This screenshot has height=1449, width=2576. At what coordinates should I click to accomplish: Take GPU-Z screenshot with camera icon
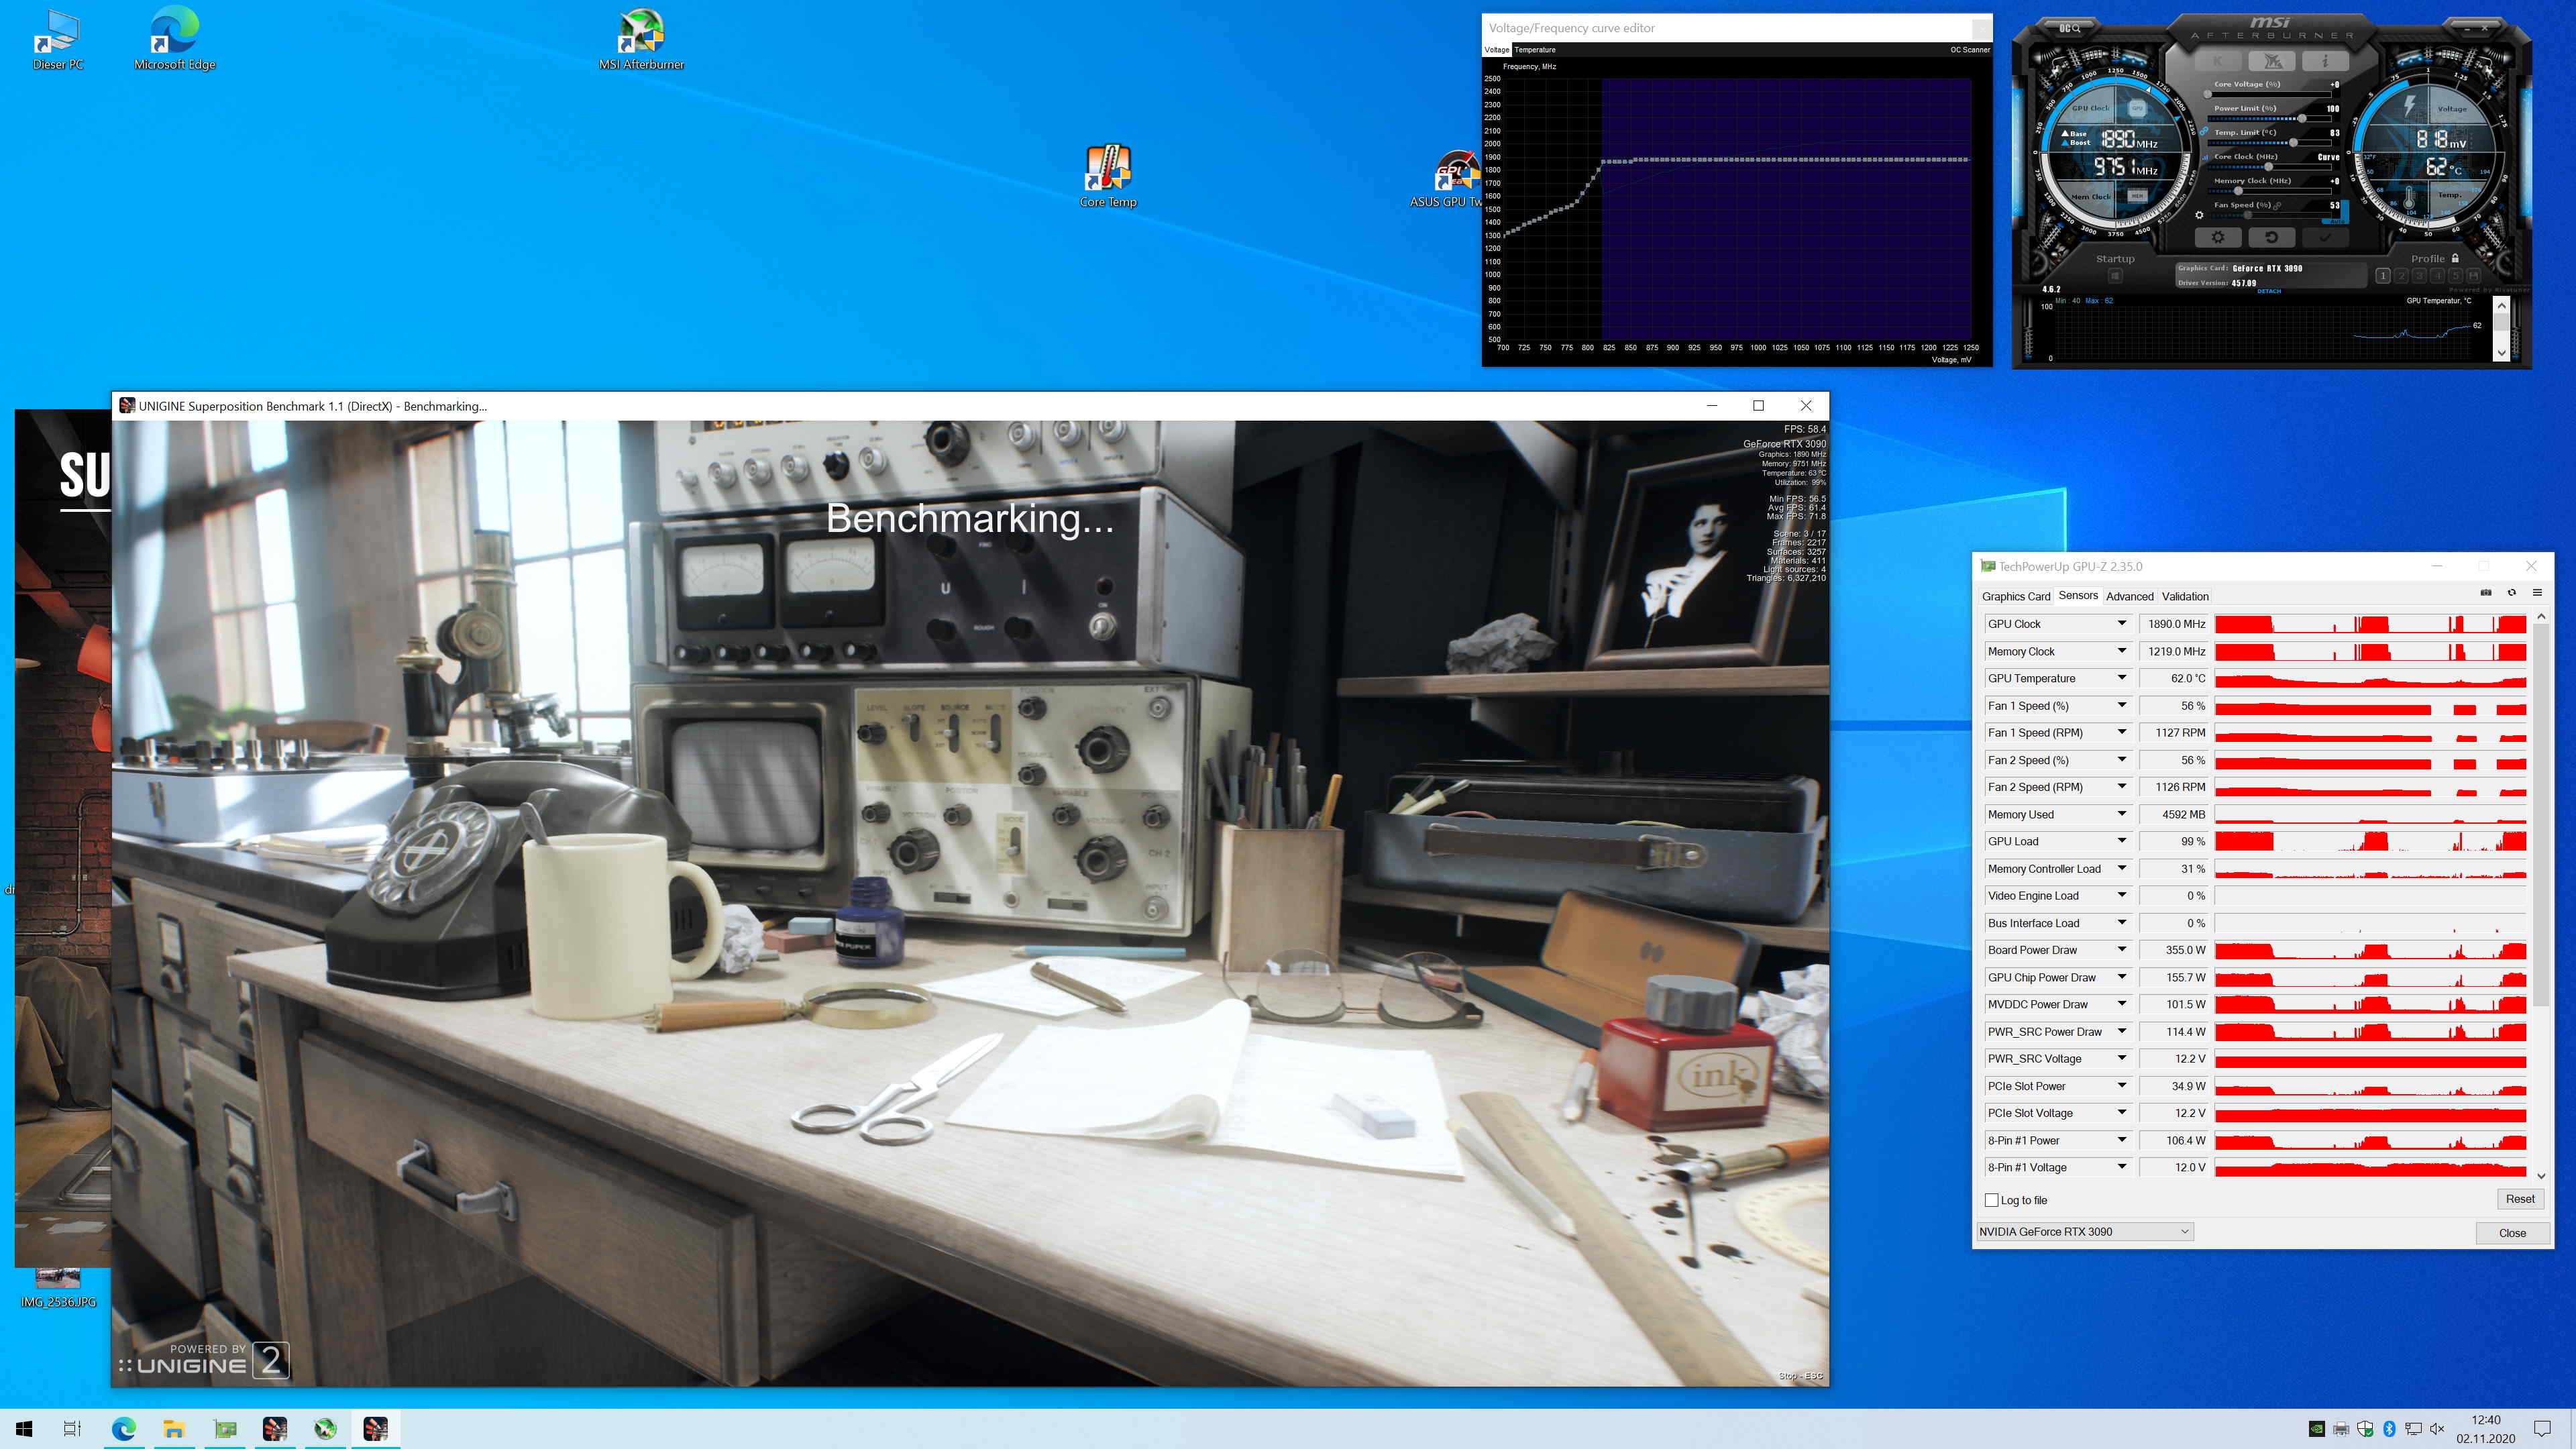point(2485,593)
